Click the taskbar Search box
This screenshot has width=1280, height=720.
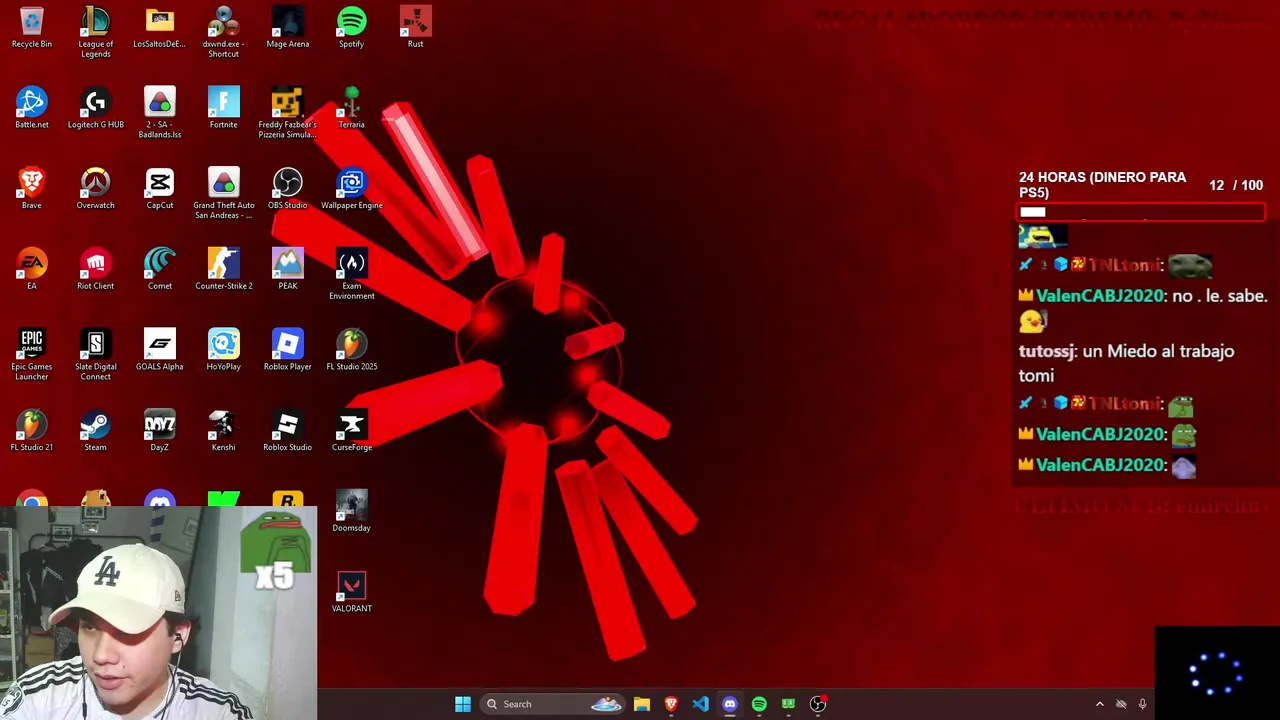pos(551,704)
